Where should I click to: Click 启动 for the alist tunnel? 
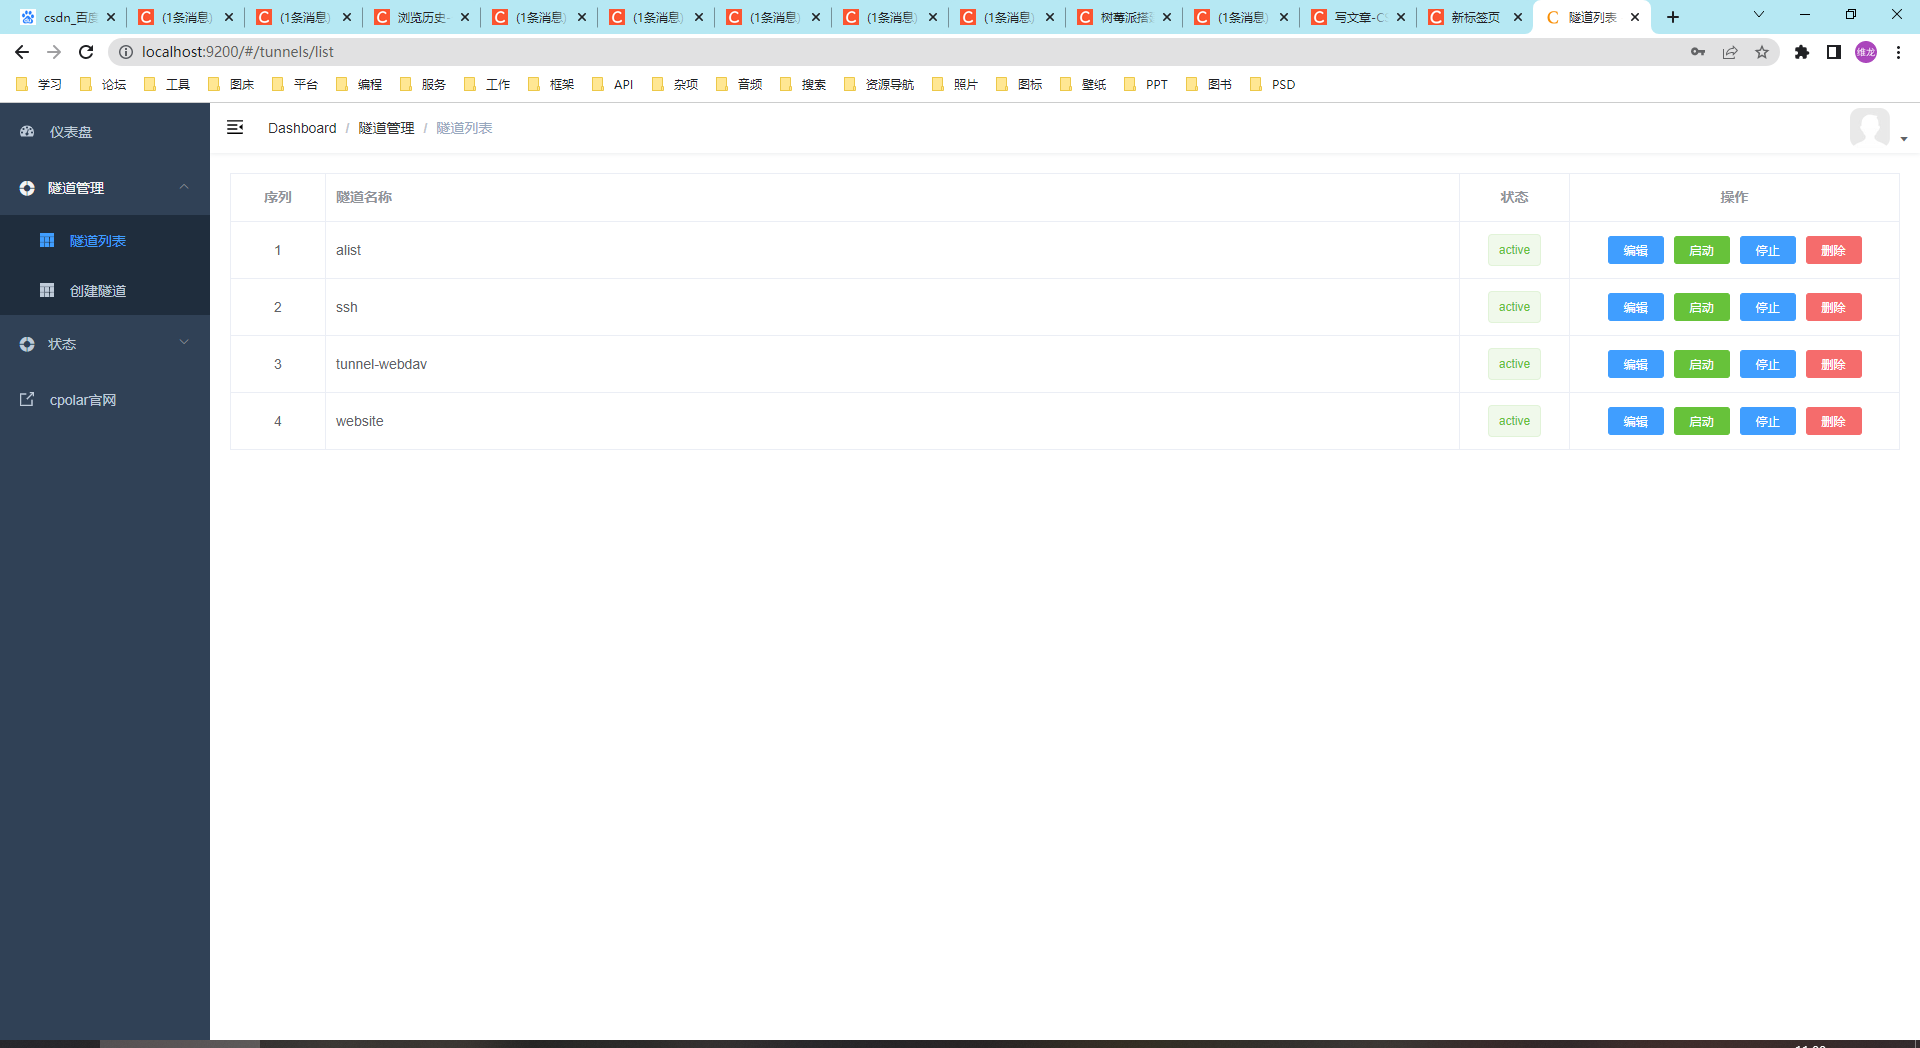(x=1701, y=250)
